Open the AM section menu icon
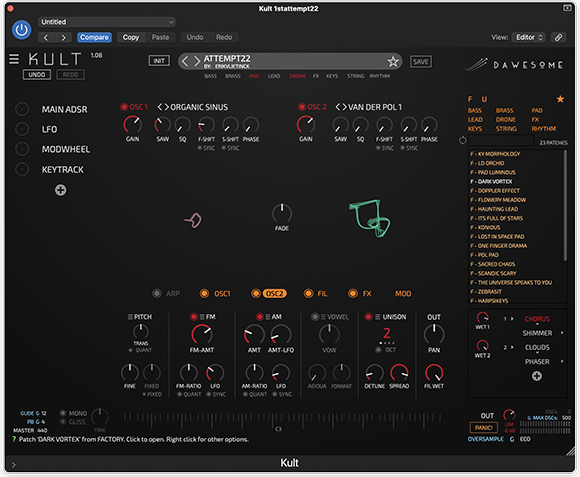This screenshot has height=477, width=580. [268, 317]
